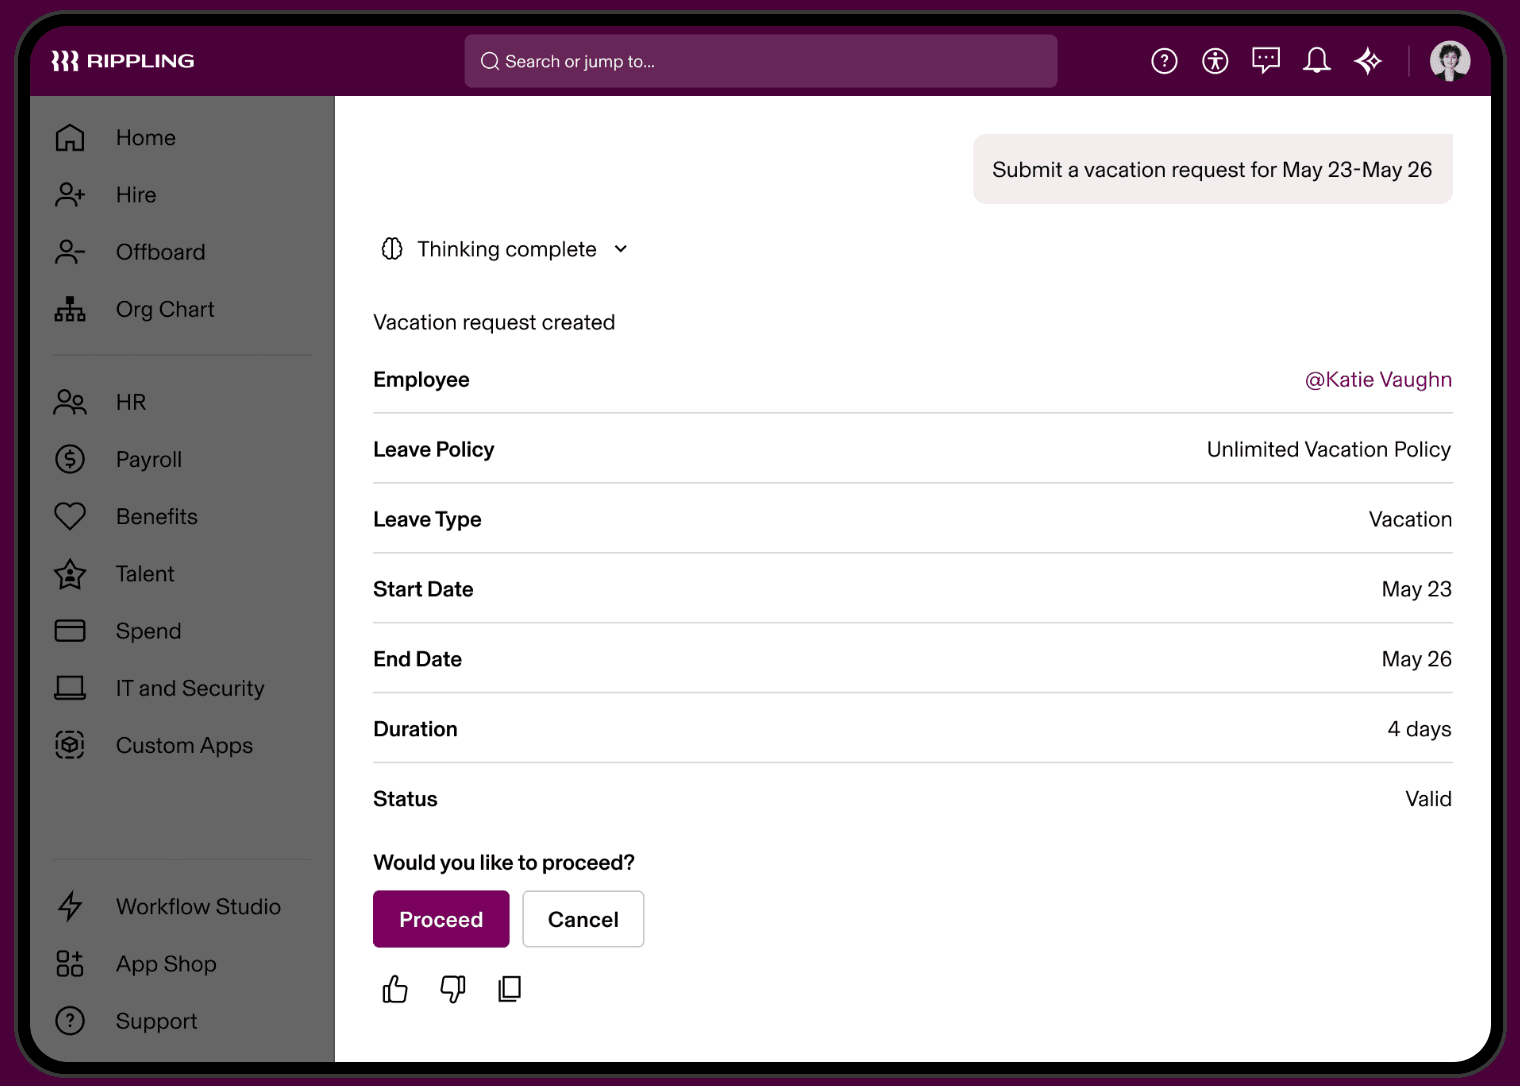
Task: Navigate to Payroll
Action: (149, 459)
